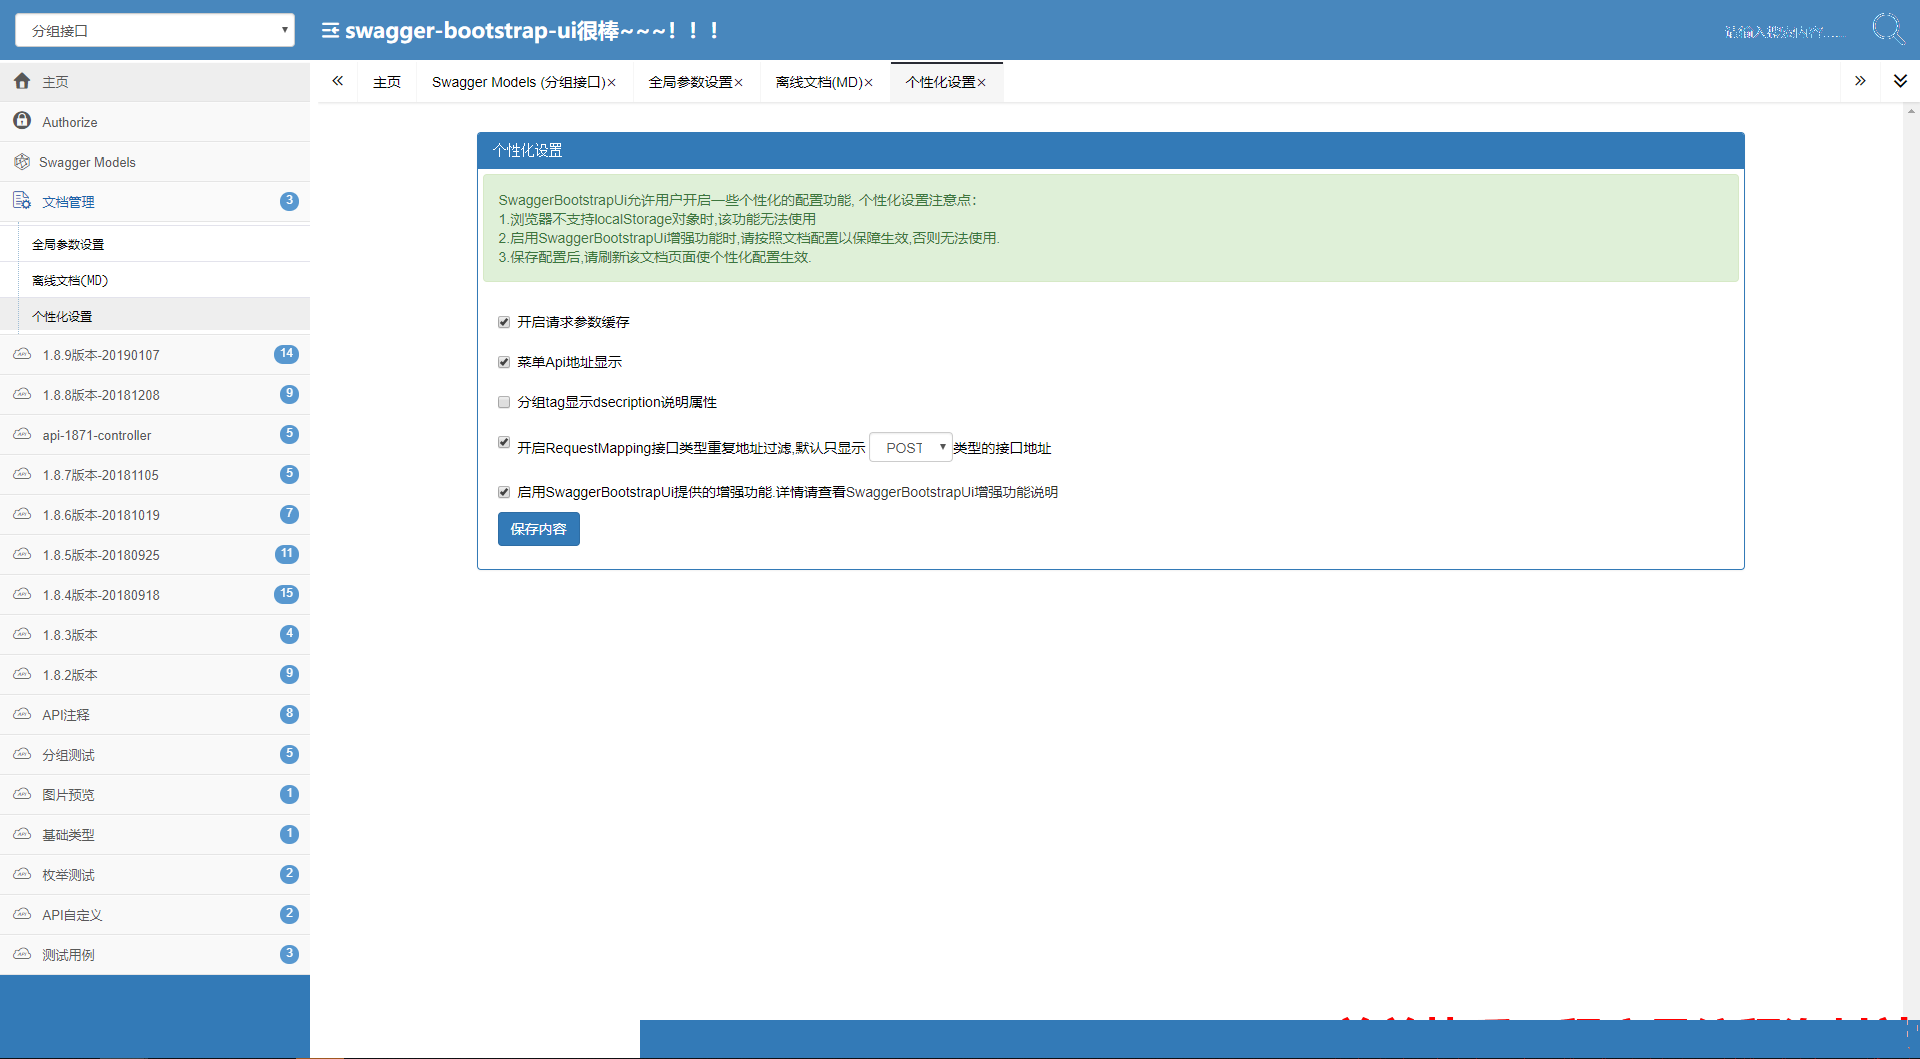Image resolution: width=1920 pixels, height=1059 pixels.
Task: Toggle 菜单Api地址显示 checkbox
Action: point(504,362)
